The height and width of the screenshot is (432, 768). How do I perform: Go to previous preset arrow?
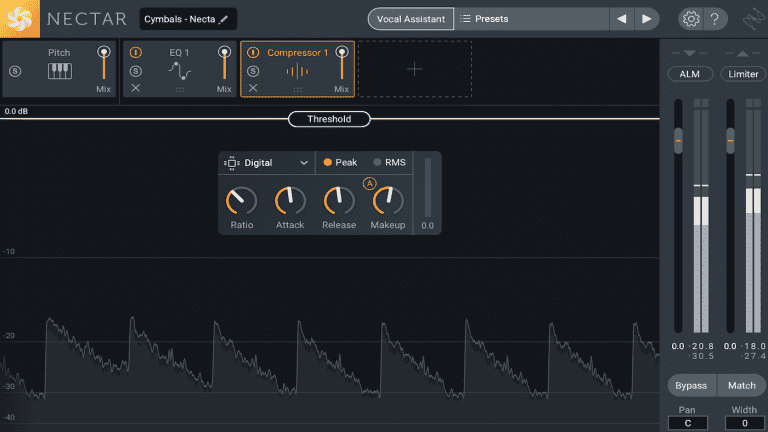(x=622, y=19)
